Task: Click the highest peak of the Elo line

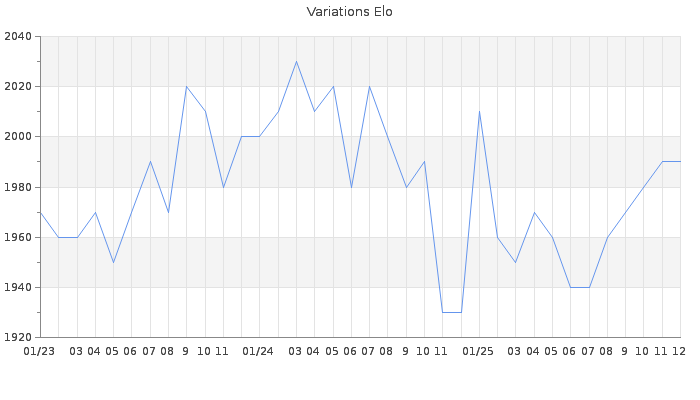Action: click(296, 62)
